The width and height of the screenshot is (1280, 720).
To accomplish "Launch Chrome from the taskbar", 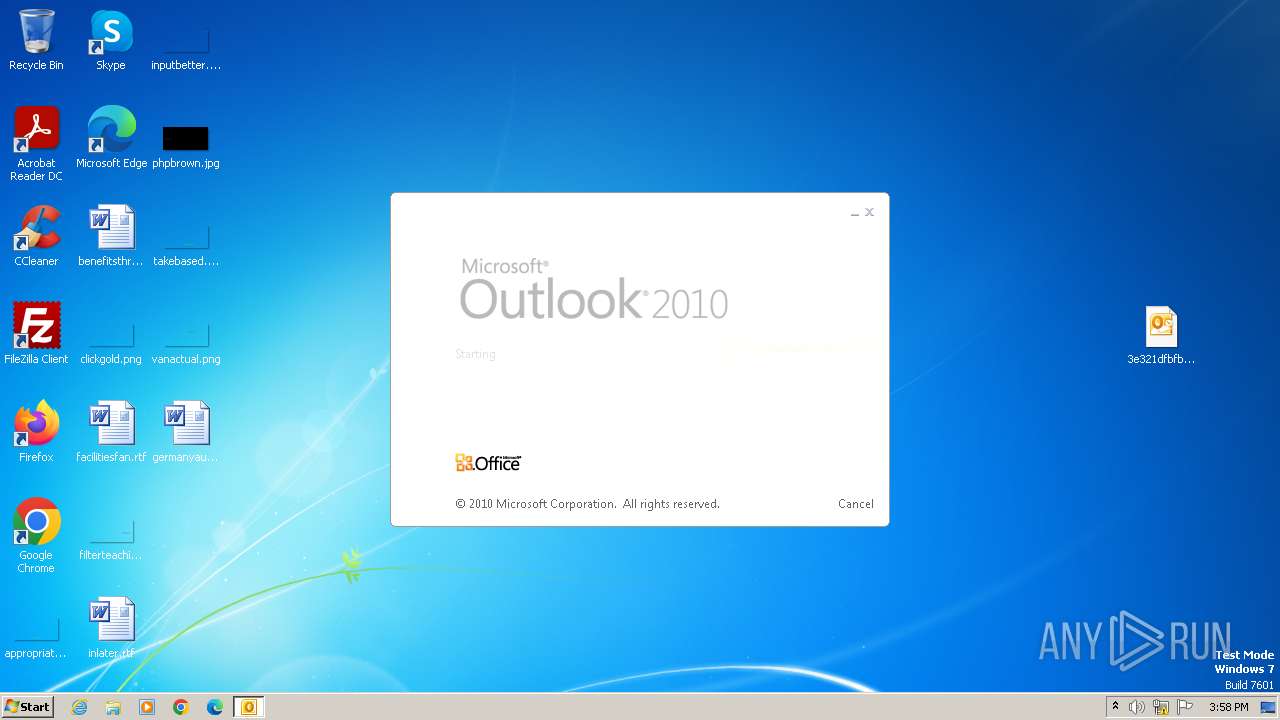I will tap(181, 707).
